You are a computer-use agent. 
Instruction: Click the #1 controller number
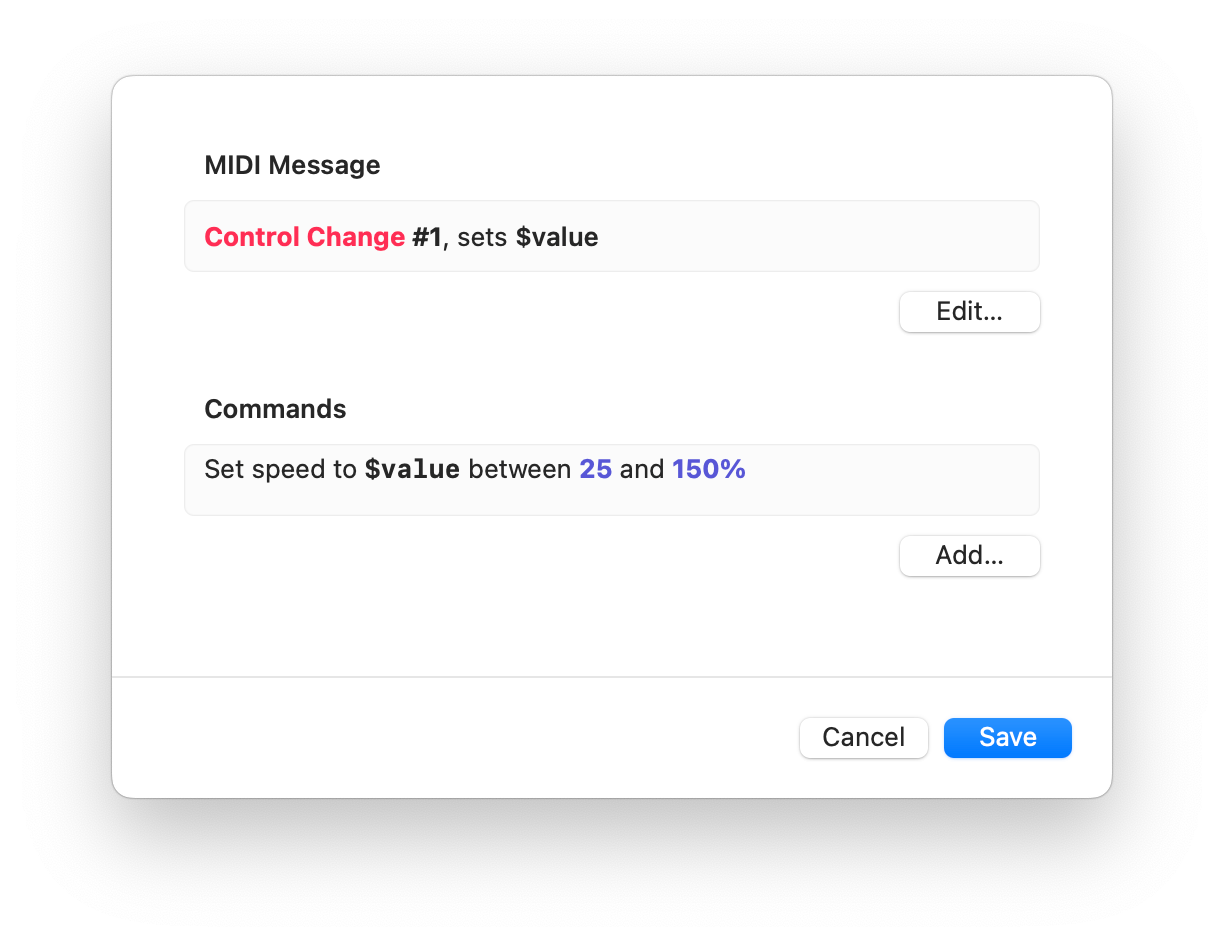426,238
